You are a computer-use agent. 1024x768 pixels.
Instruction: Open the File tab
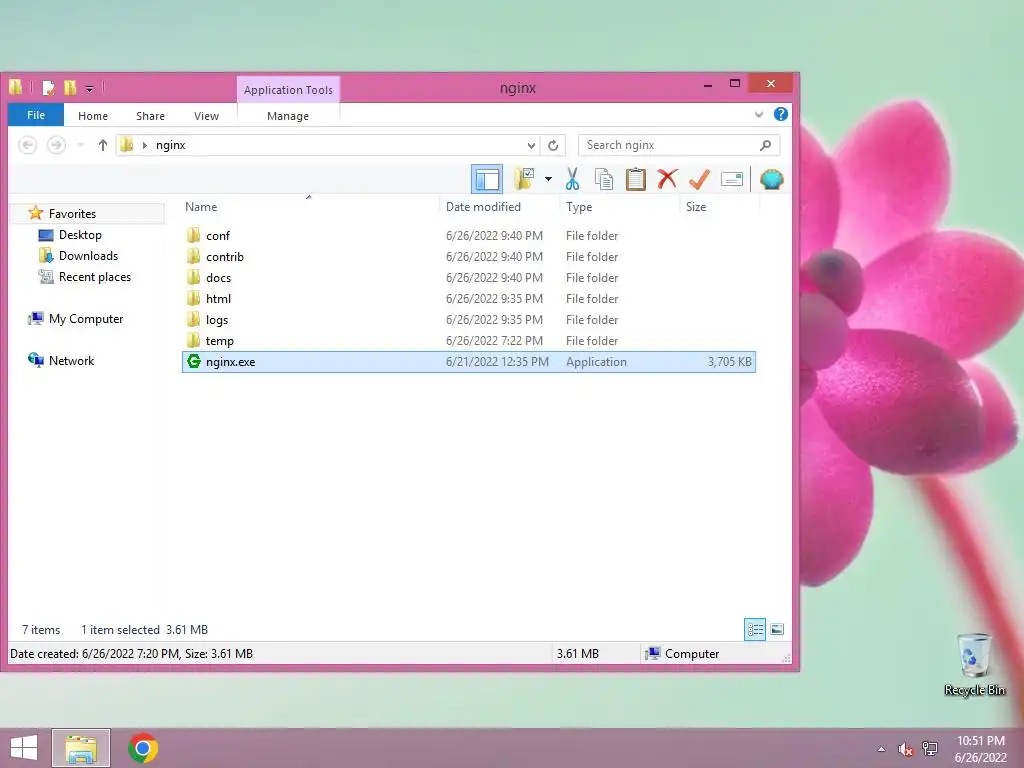pos(36,115)
